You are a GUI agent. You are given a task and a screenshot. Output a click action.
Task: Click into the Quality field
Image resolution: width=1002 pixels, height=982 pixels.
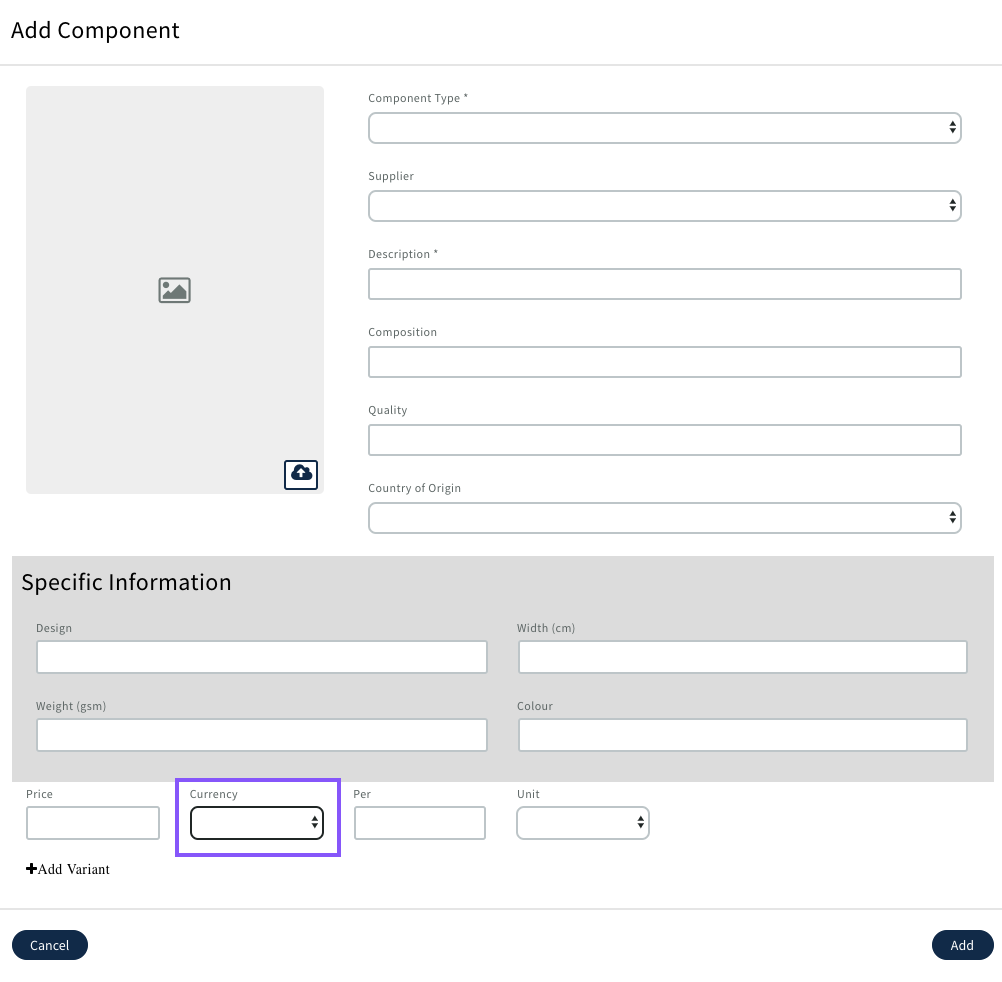(664, 440)
